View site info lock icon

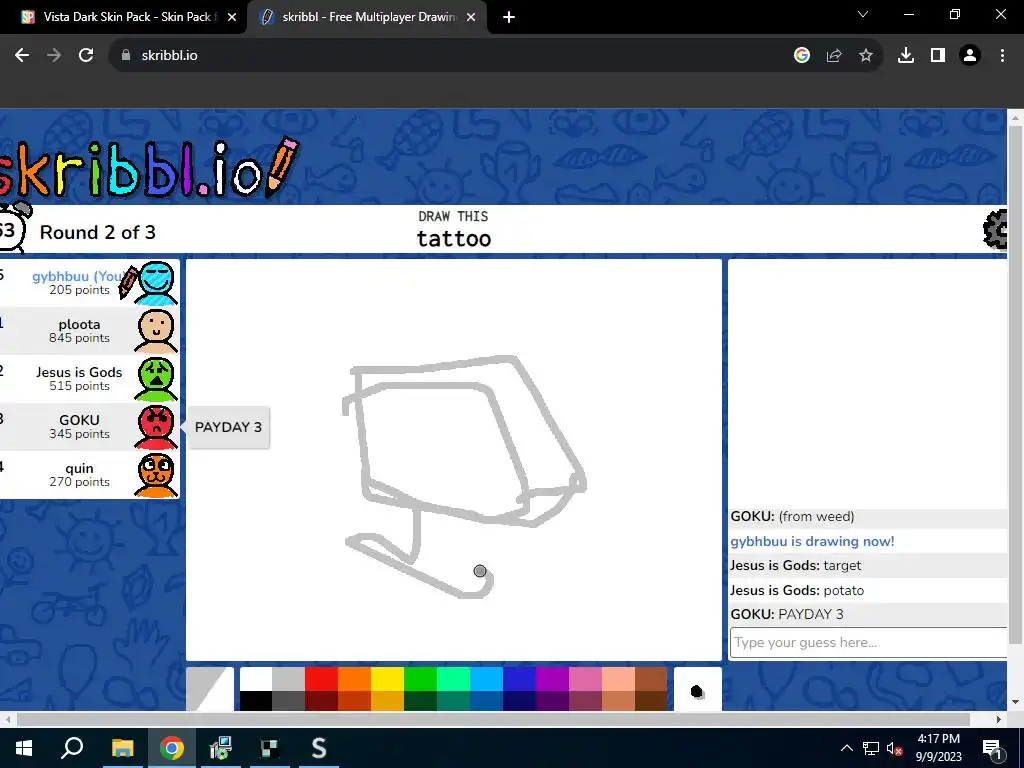coord(126,56)
